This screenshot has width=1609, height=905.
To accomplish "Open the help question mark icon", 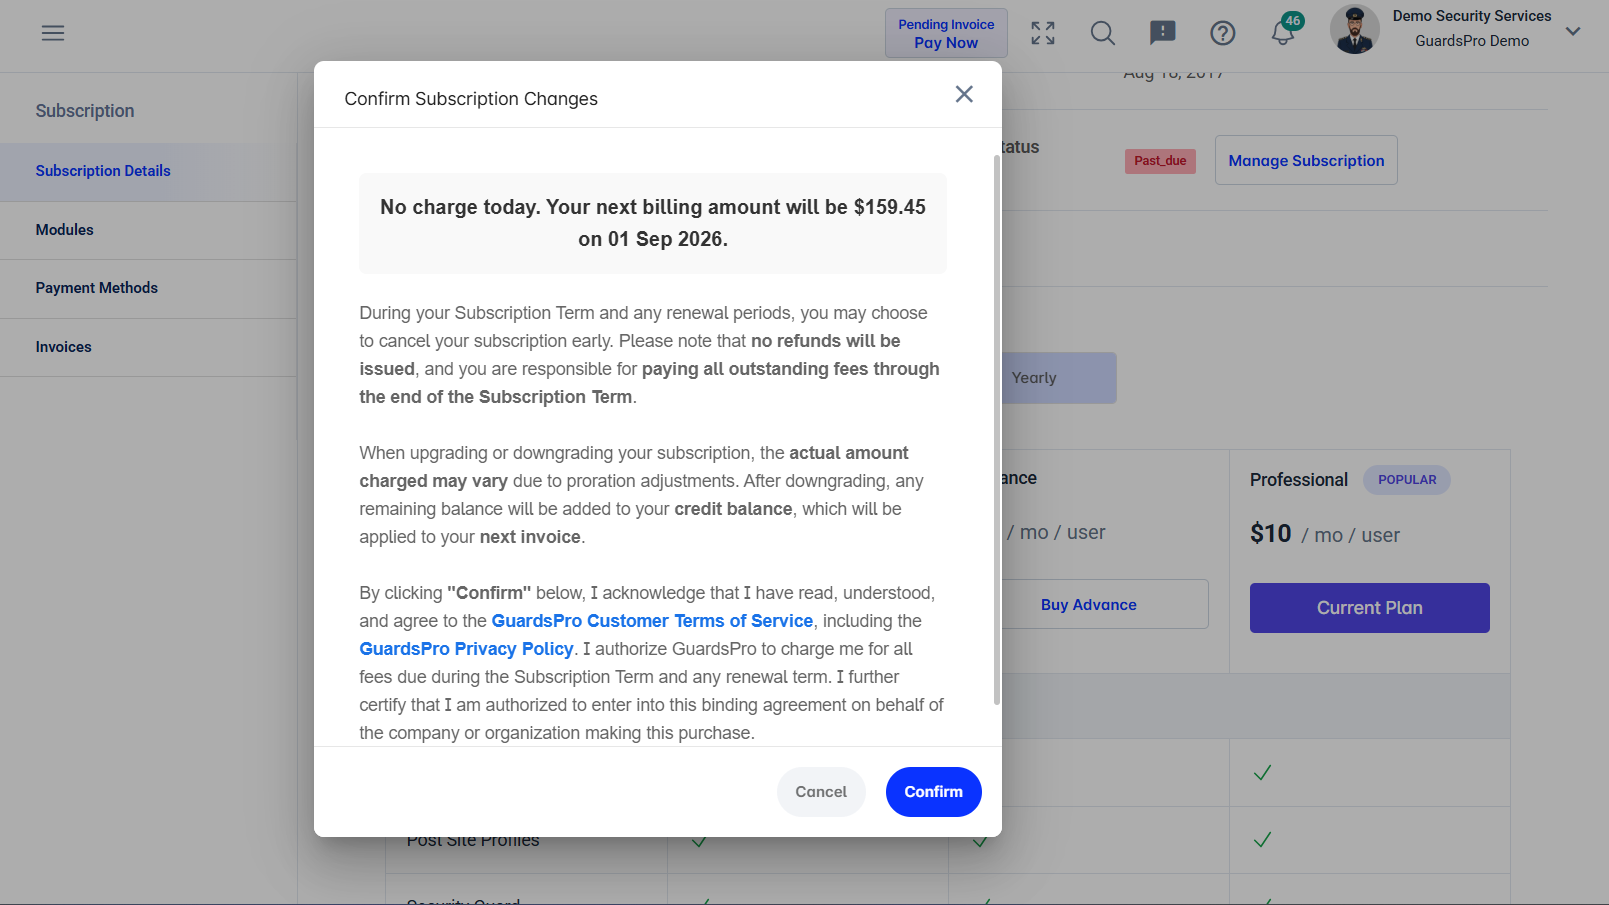I will [x=1223, y=33].
